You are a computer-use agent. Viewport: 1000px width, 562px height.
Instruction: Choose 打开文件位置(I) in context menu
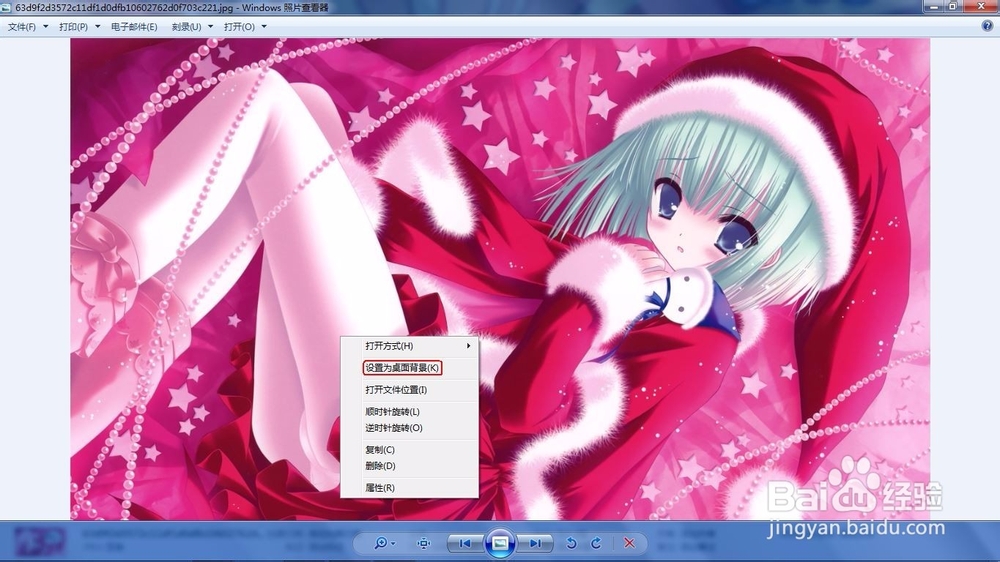coord(409,390)
